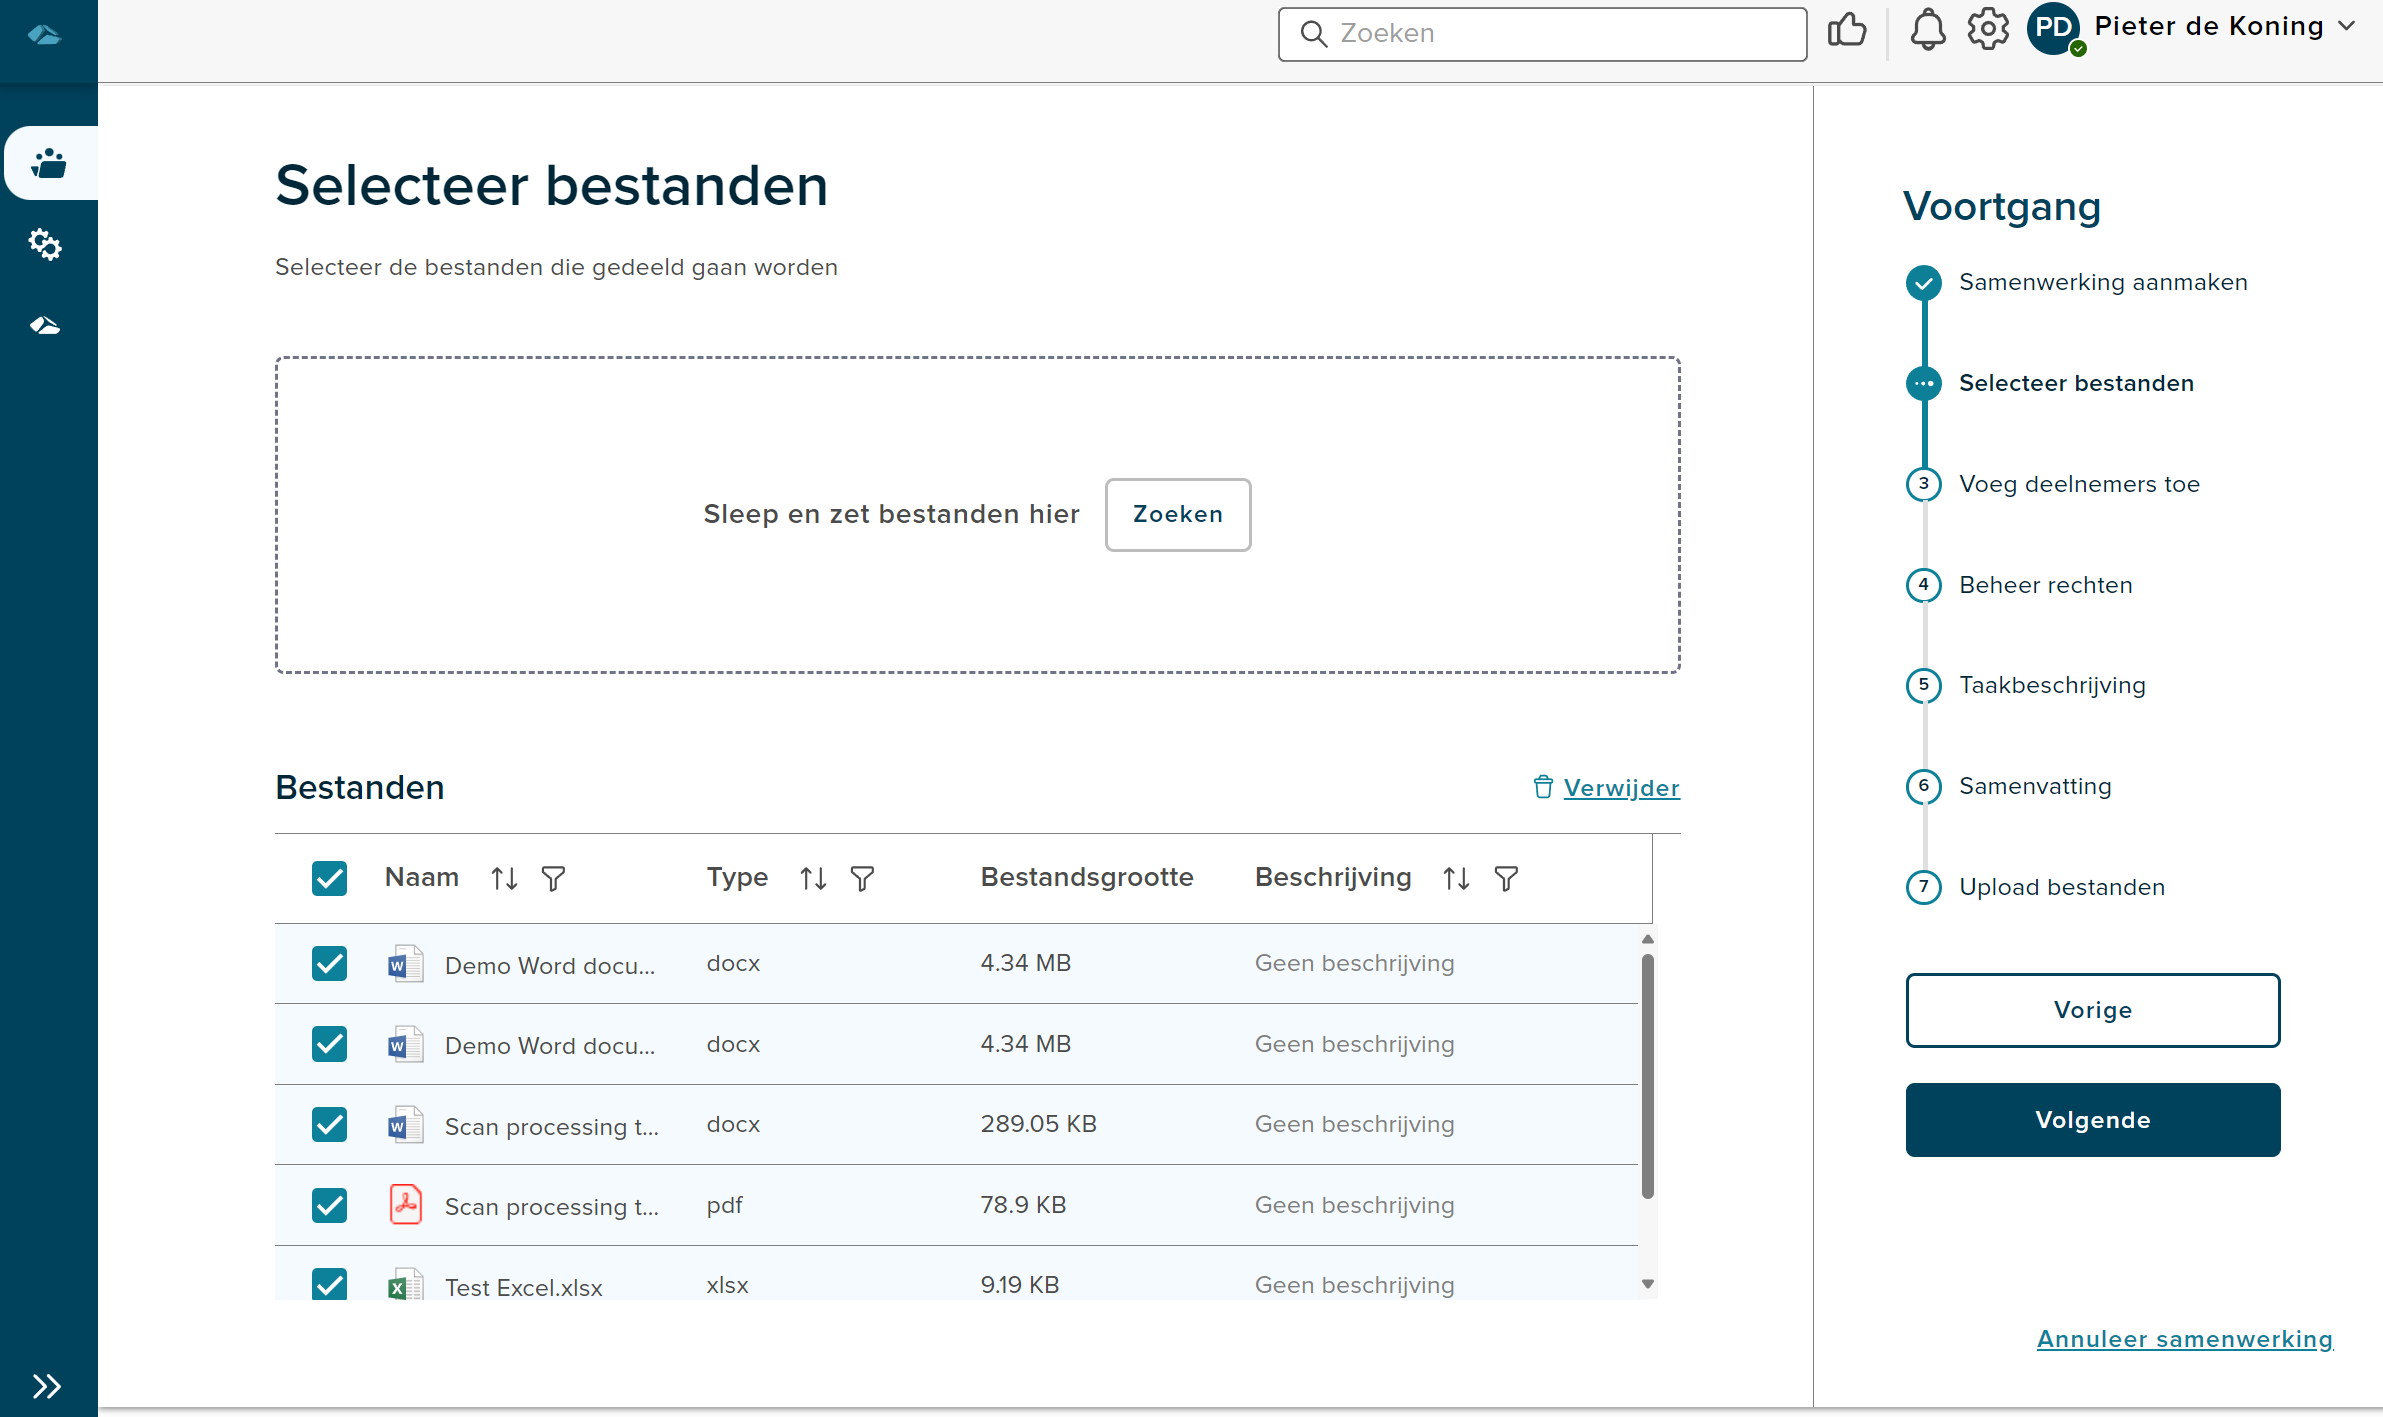The width and height of the screenshot is (2383, 1417).
Task: Click the Word icon of the second Demo Word row
Action: pos(405,1044)
